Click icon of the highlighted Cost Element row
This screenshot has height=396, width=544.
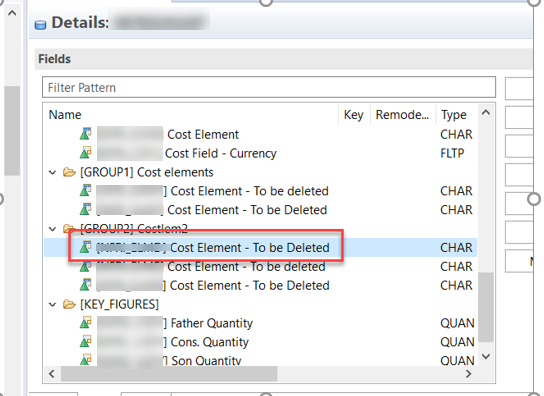[85, 247]
